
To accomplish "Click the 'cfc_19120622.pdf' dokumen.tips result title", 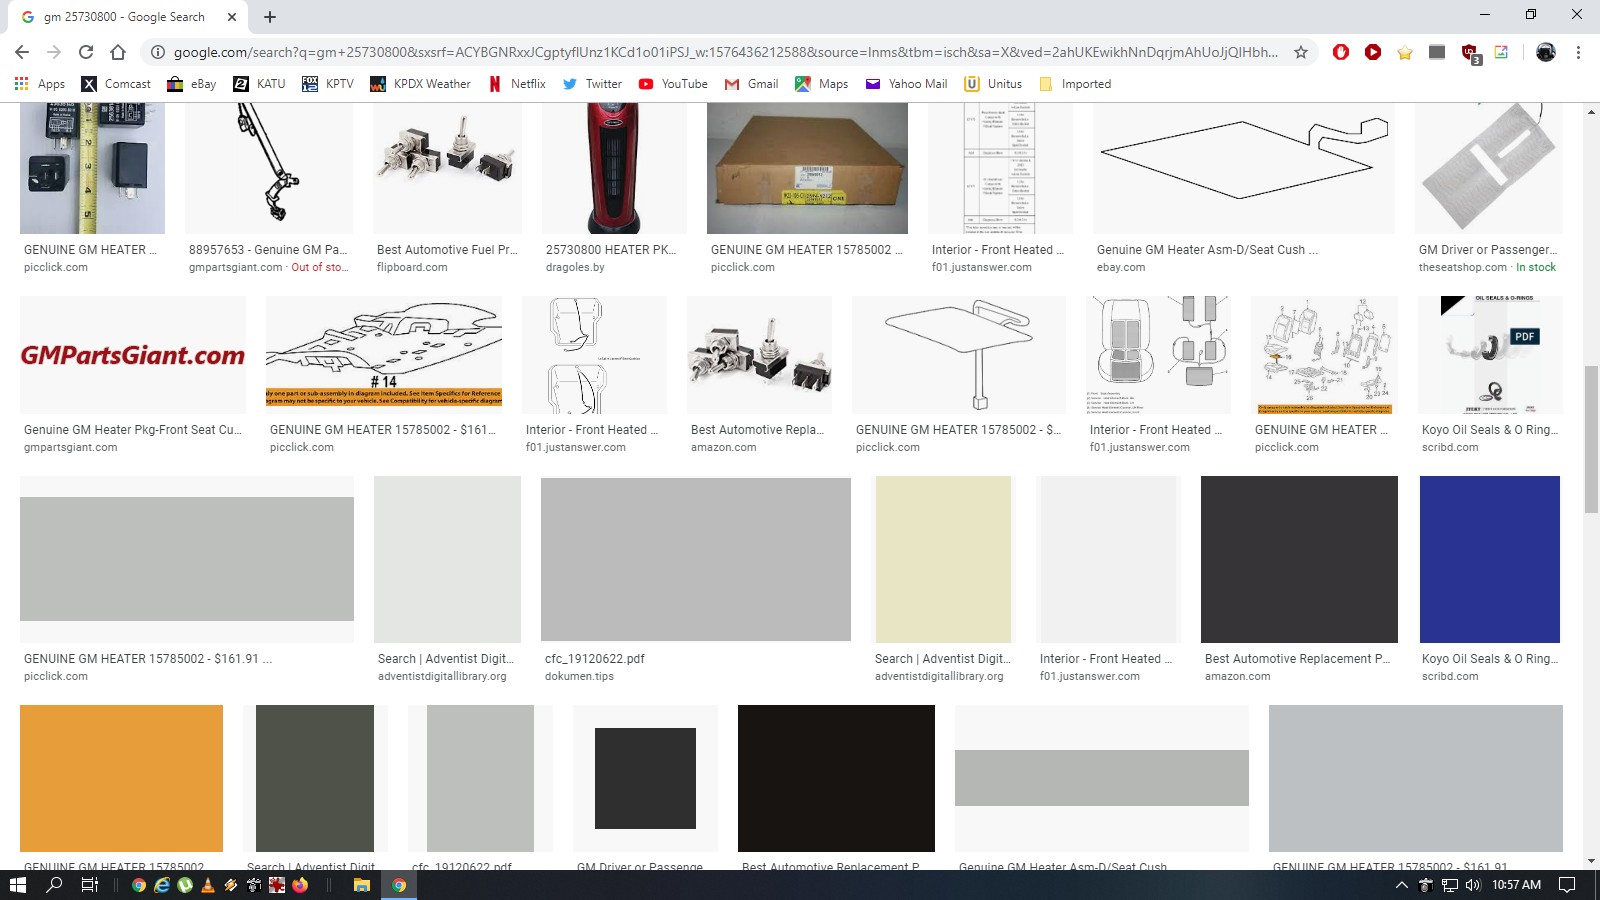I will pos(595,659).
